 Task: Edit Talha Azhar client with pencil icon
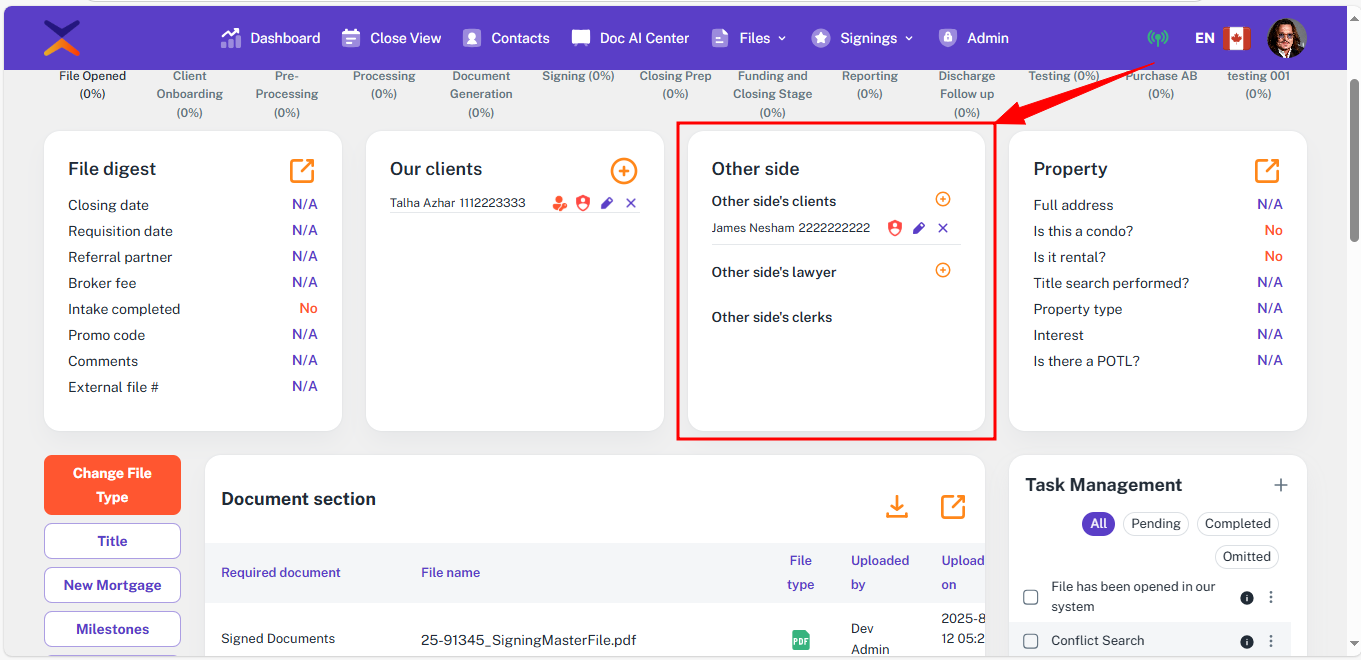tap(607, 203)
